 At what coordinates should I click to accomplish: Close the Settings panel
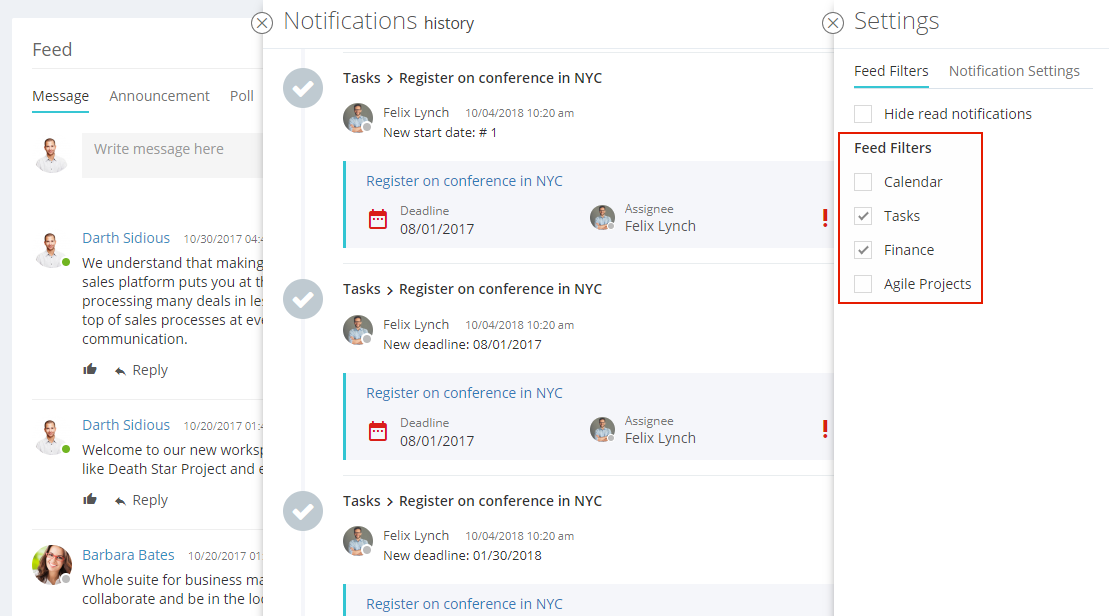(833, 23)
